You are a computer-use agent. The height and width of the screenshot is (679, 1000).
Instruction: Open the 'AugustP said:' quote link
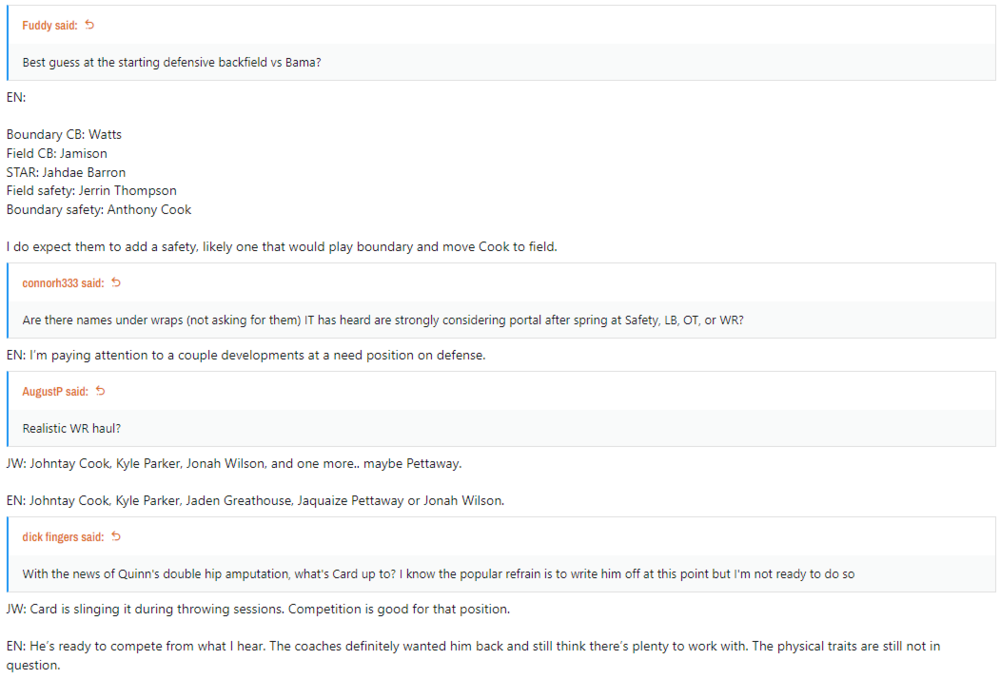point(55,391)
